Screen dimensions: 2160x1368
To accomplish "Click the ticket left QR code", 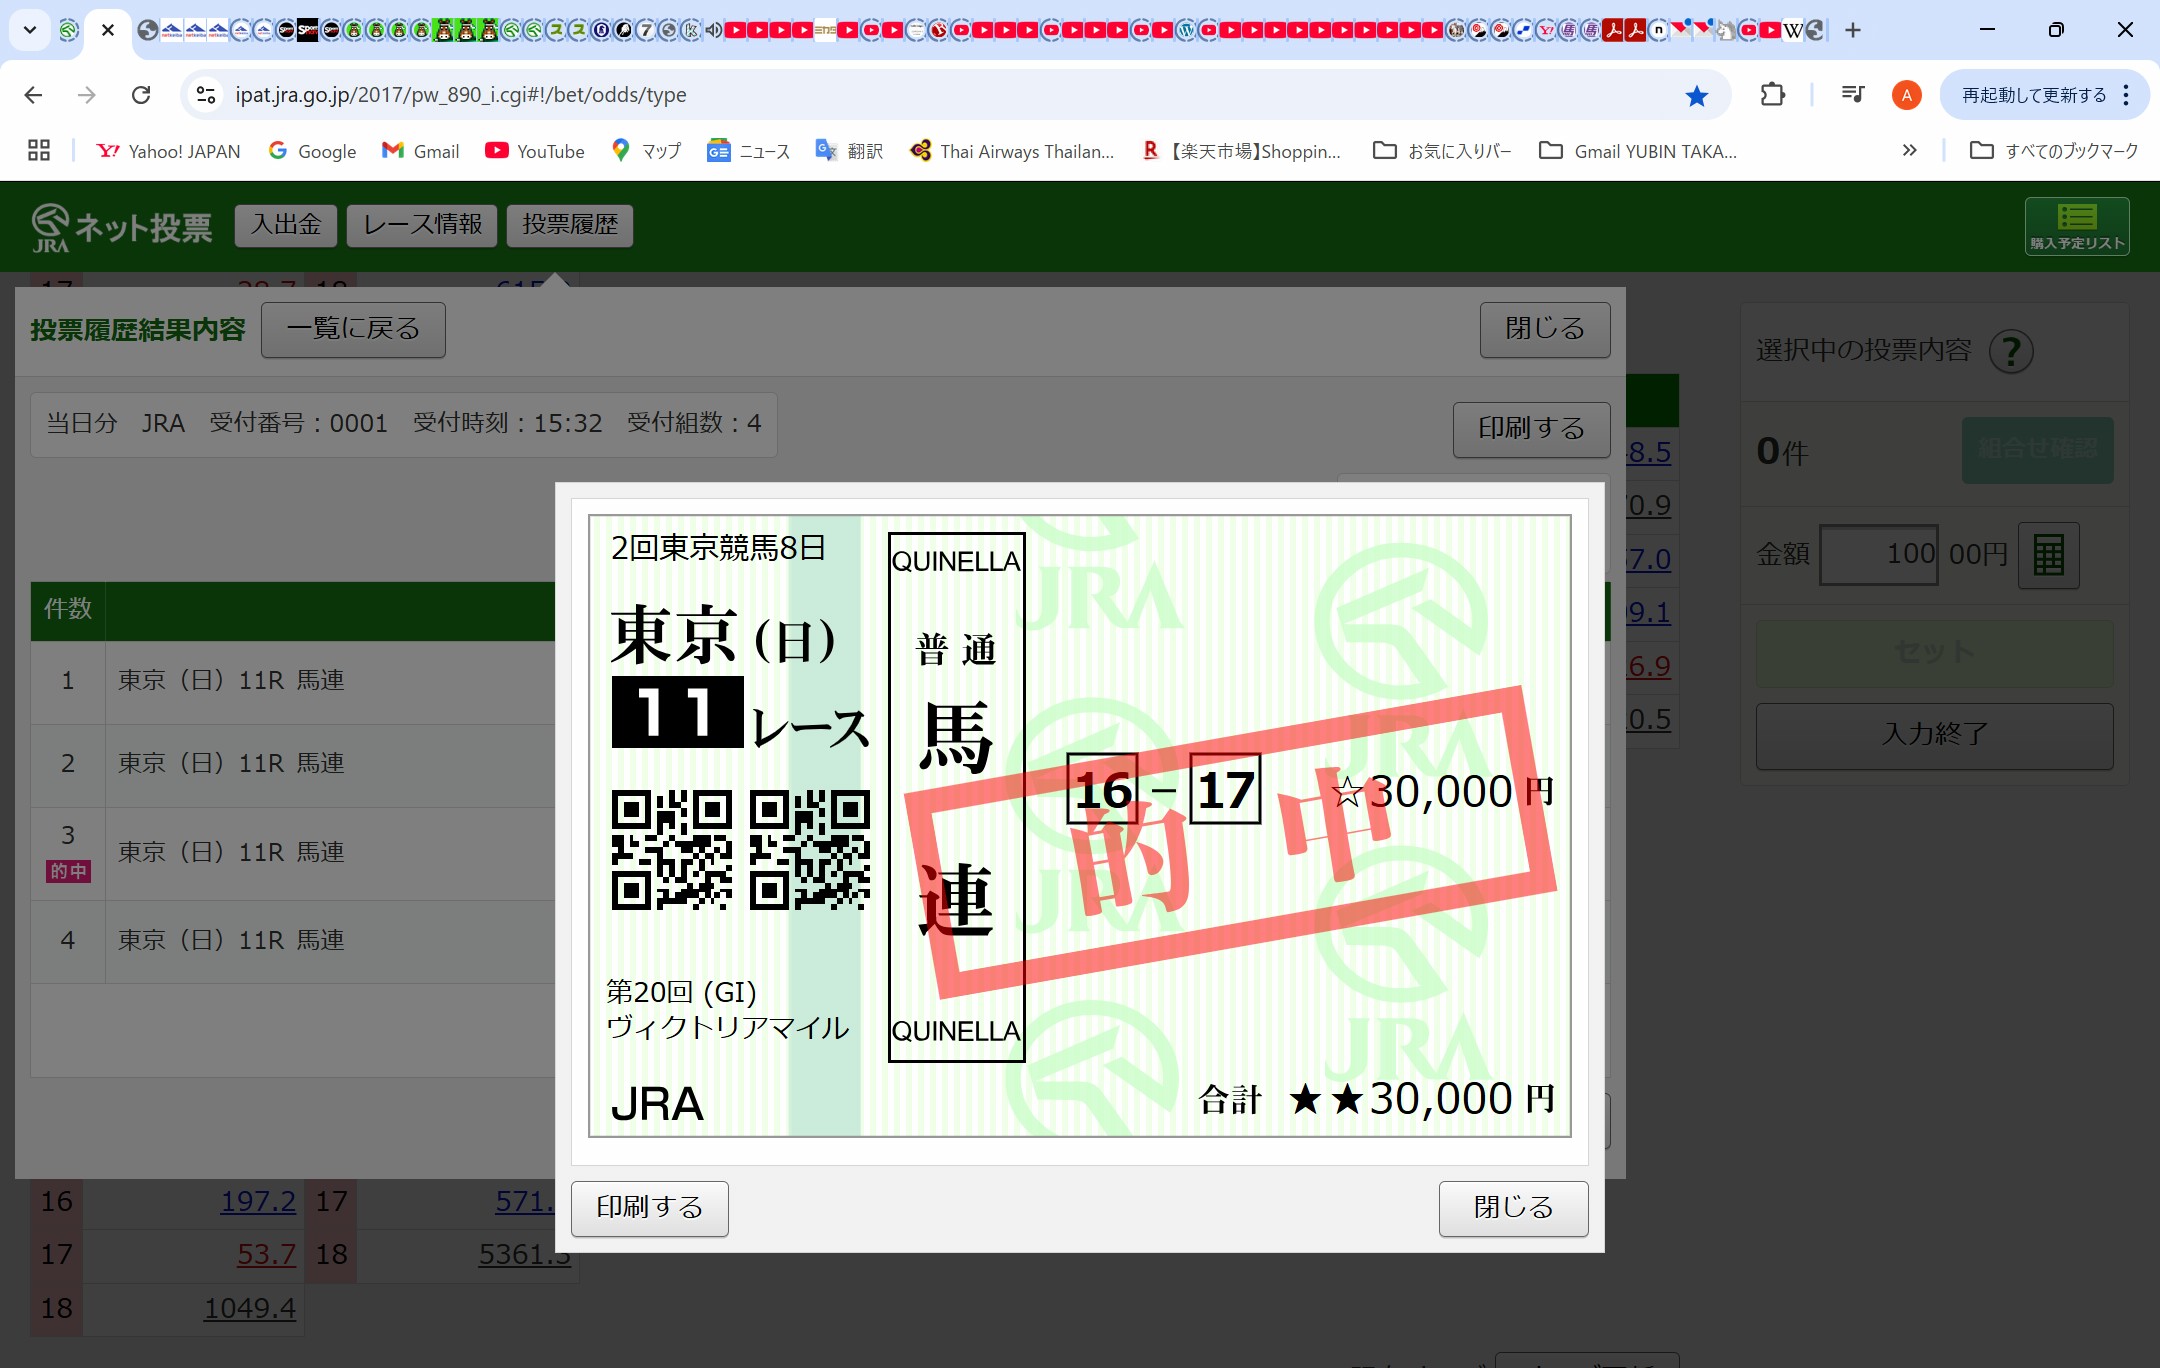I will tap(671, 850).
